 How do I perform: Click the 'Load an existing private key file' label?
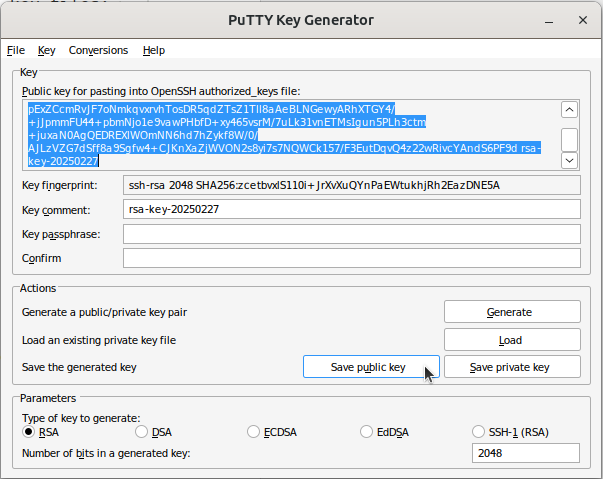(99, 340)
